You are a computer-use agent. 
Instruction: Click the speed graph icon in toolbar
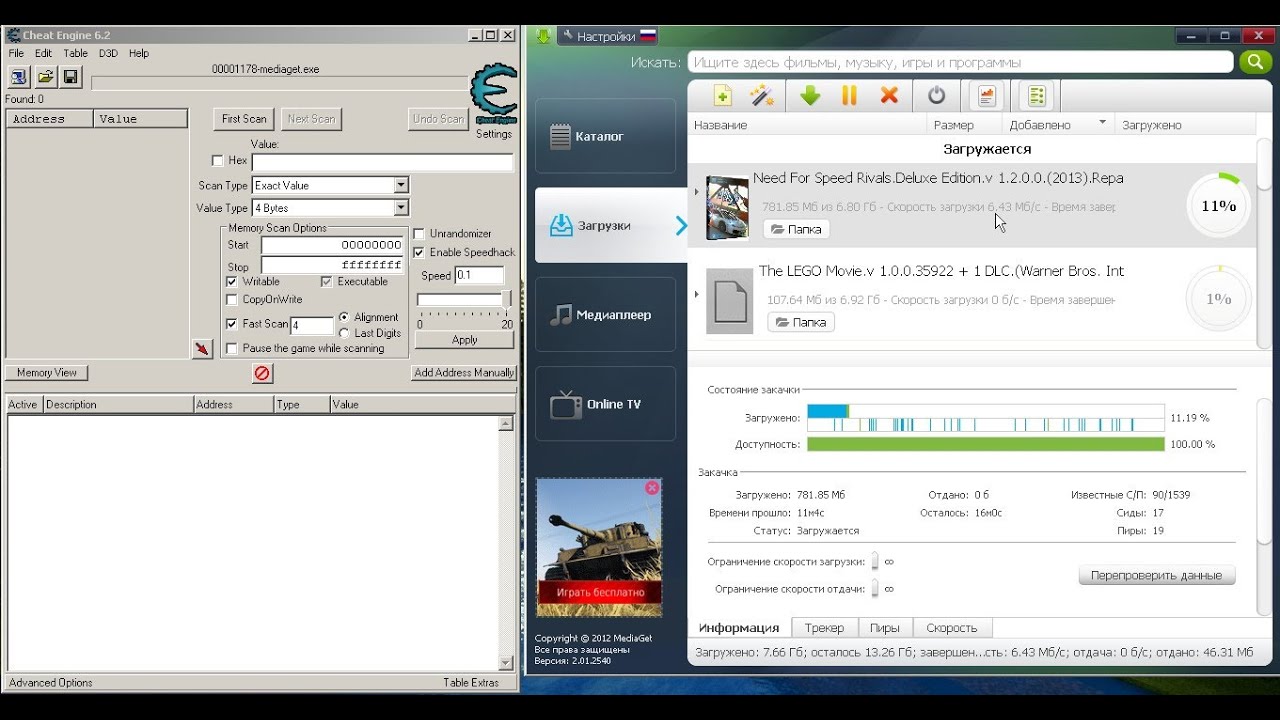coord(987,96)
